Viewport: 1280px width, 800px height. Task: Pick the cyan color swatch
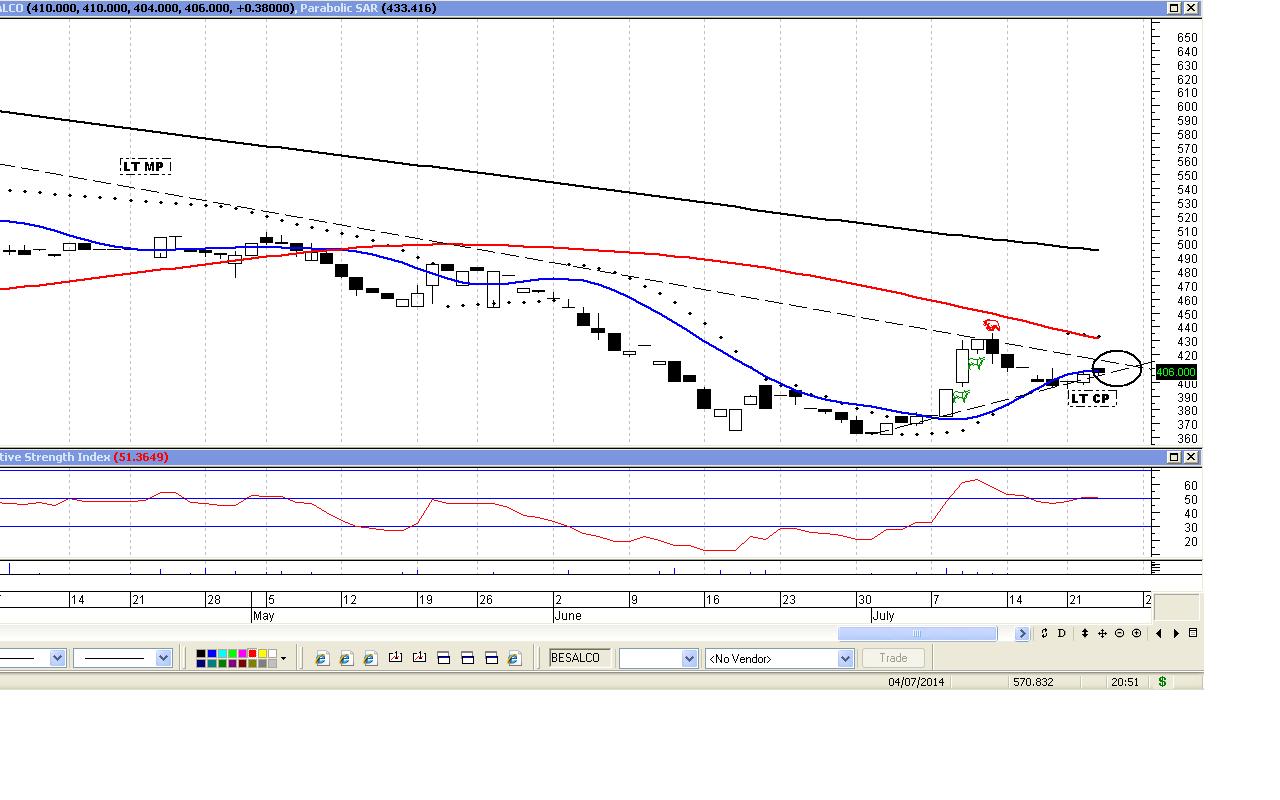[x=223, y=653]
